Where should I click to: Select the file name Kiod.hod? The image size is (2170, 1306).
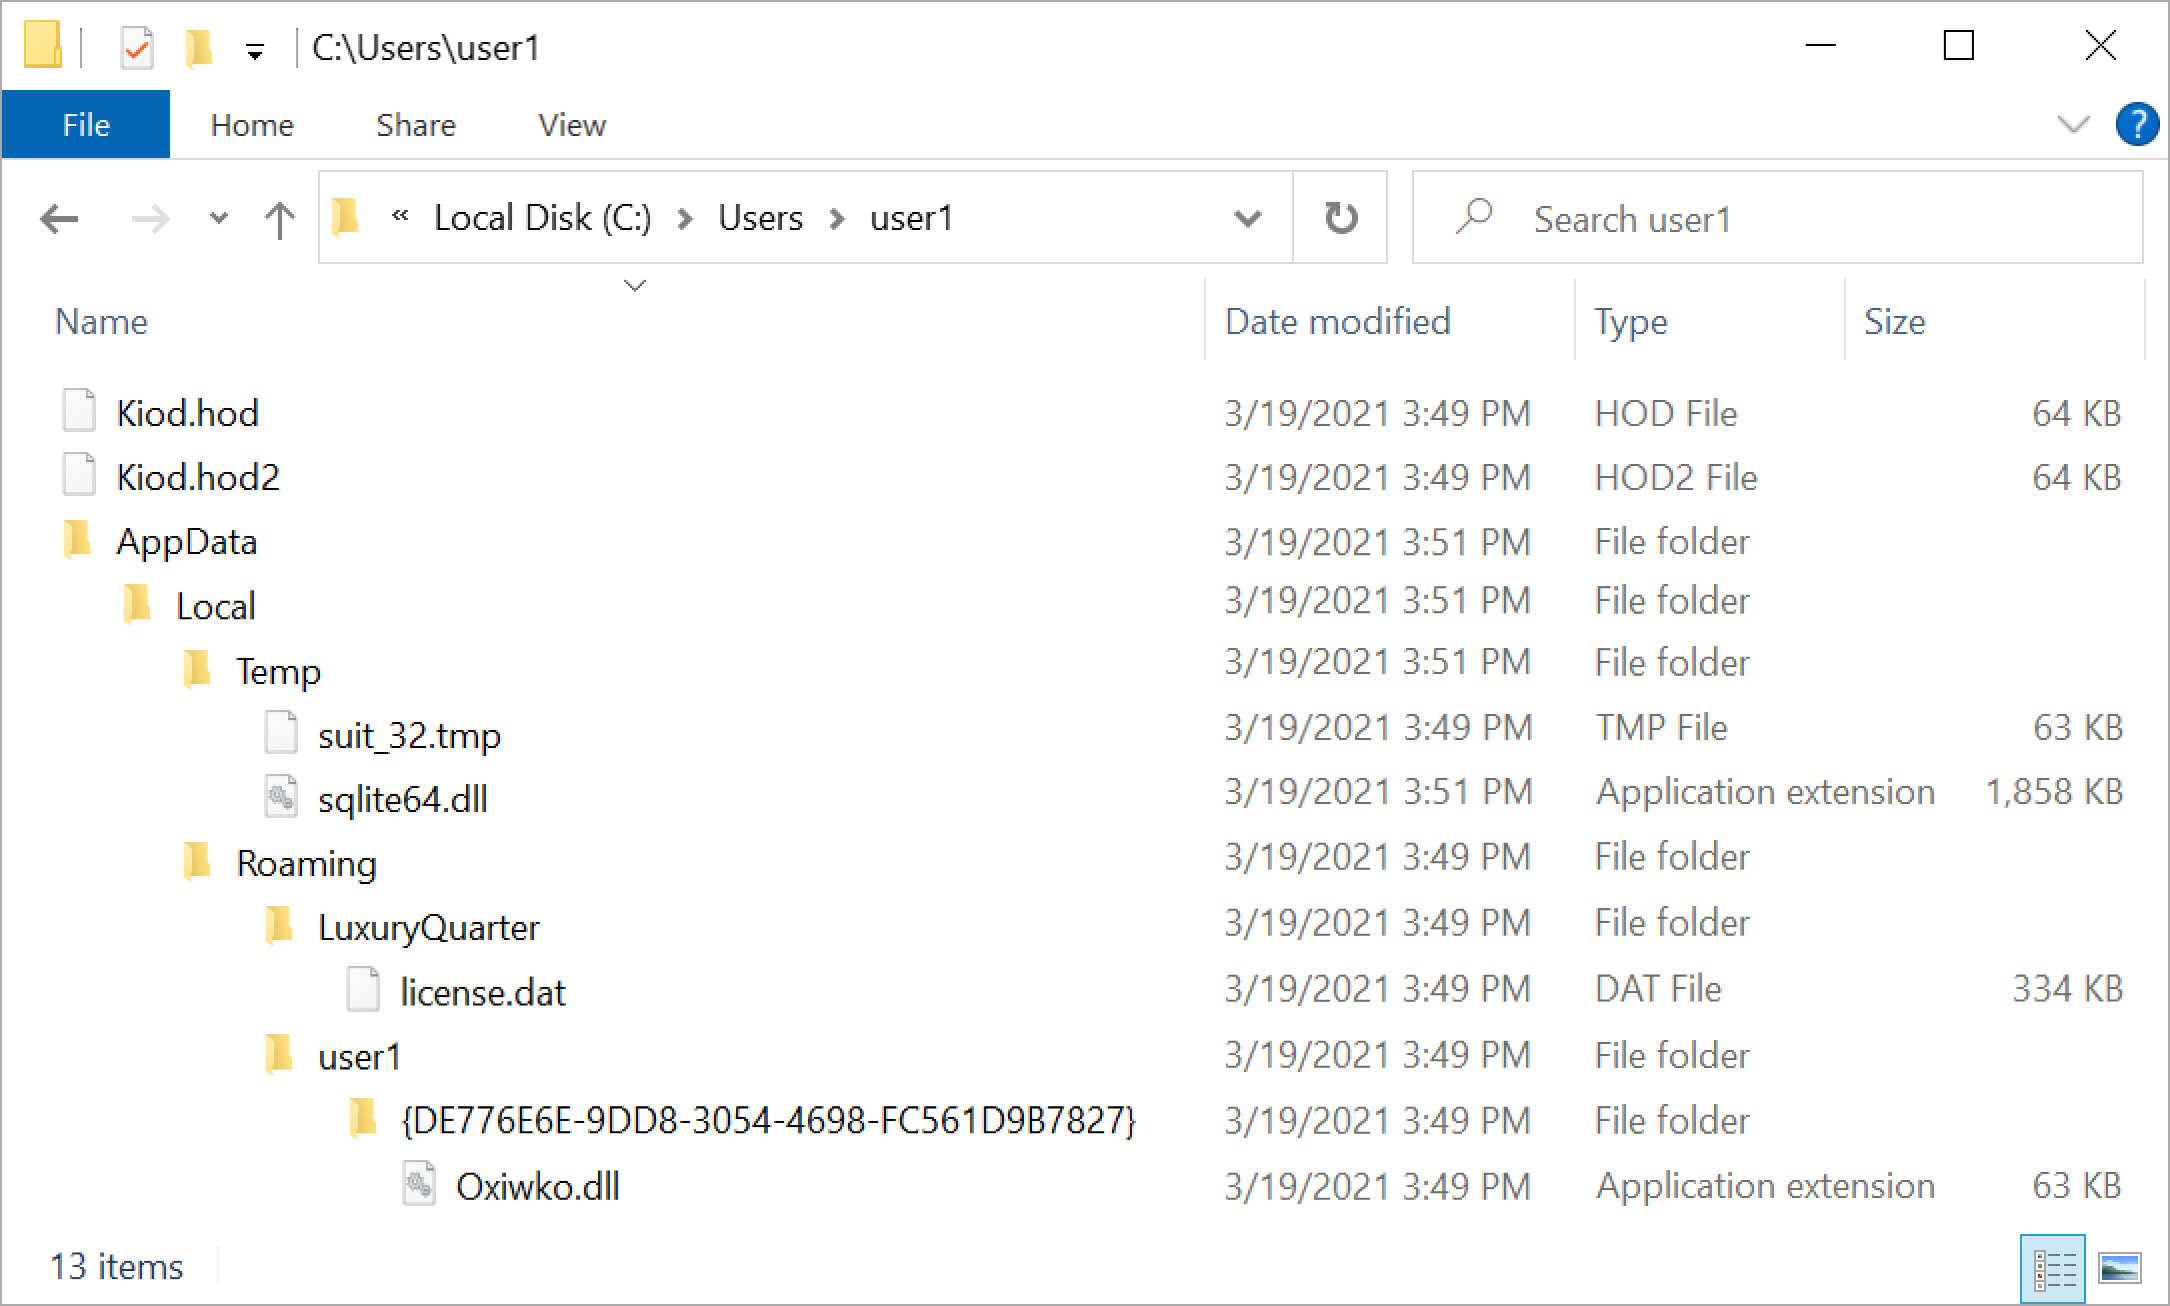188,413
